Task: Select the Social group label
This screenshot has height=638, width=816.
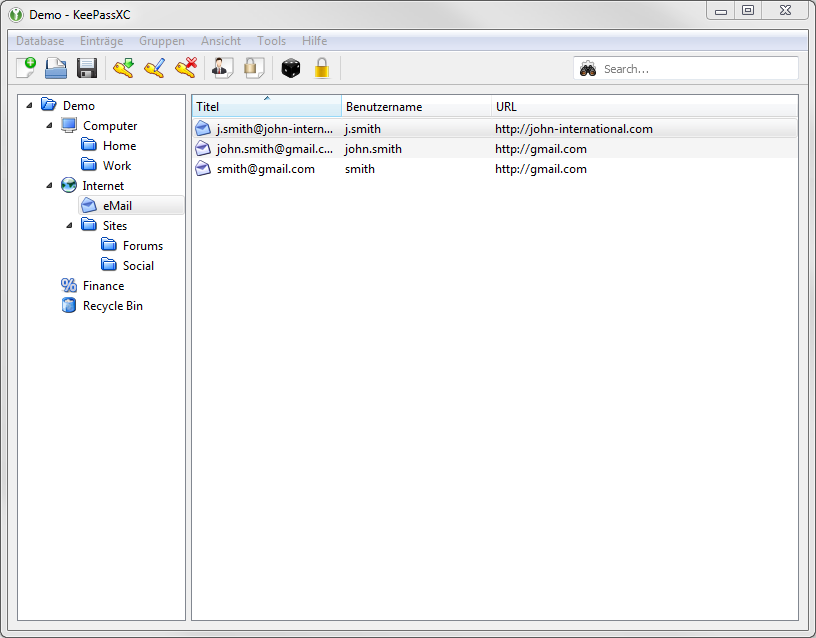Action: pyautogui.click(x=138, y=265)
